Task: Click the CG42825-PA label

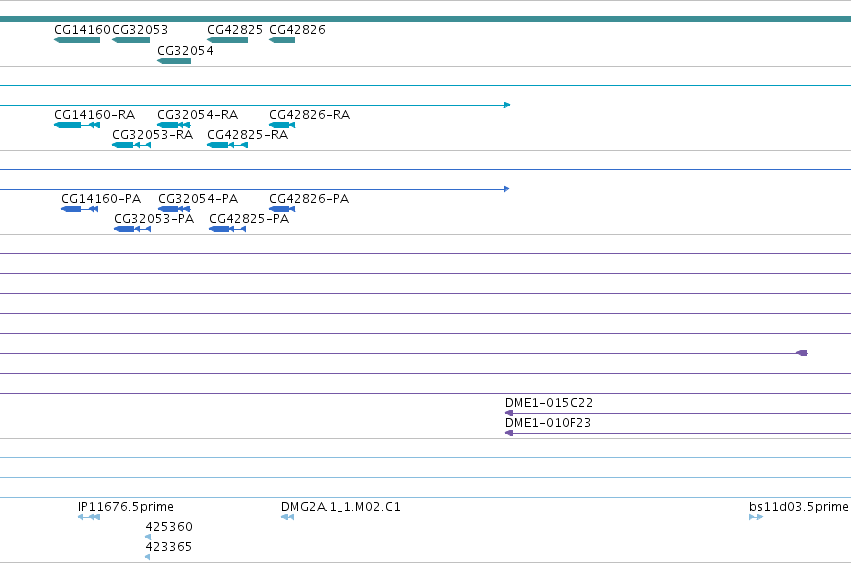Action: point(249,219)
